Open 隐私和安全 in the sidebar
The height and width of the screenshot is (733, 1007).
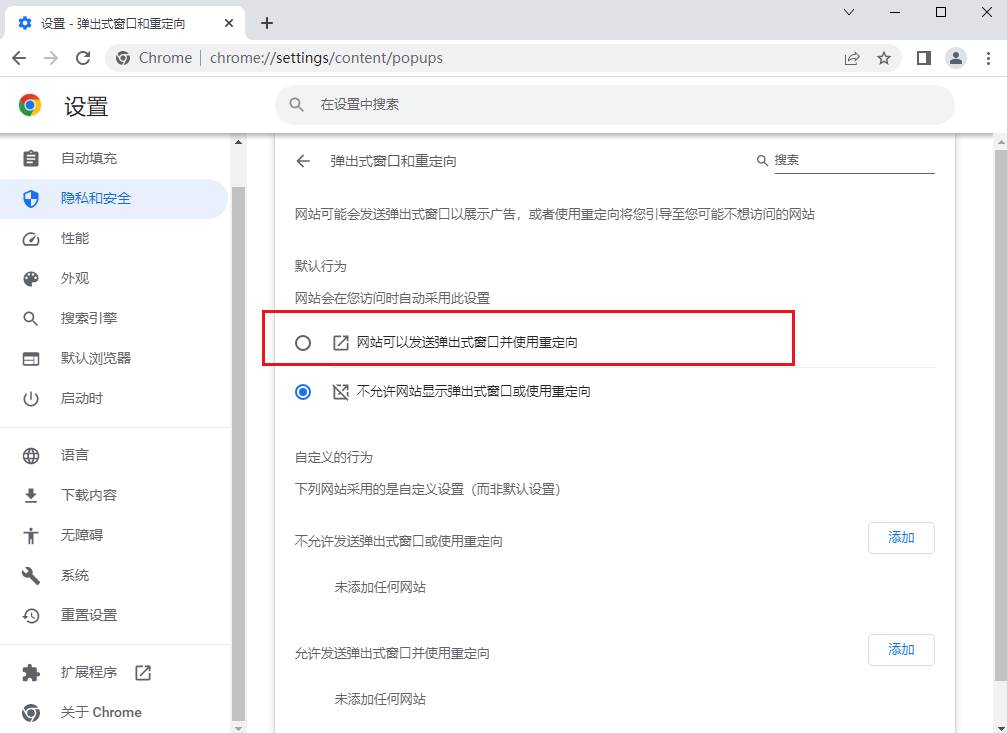[114, 199]
